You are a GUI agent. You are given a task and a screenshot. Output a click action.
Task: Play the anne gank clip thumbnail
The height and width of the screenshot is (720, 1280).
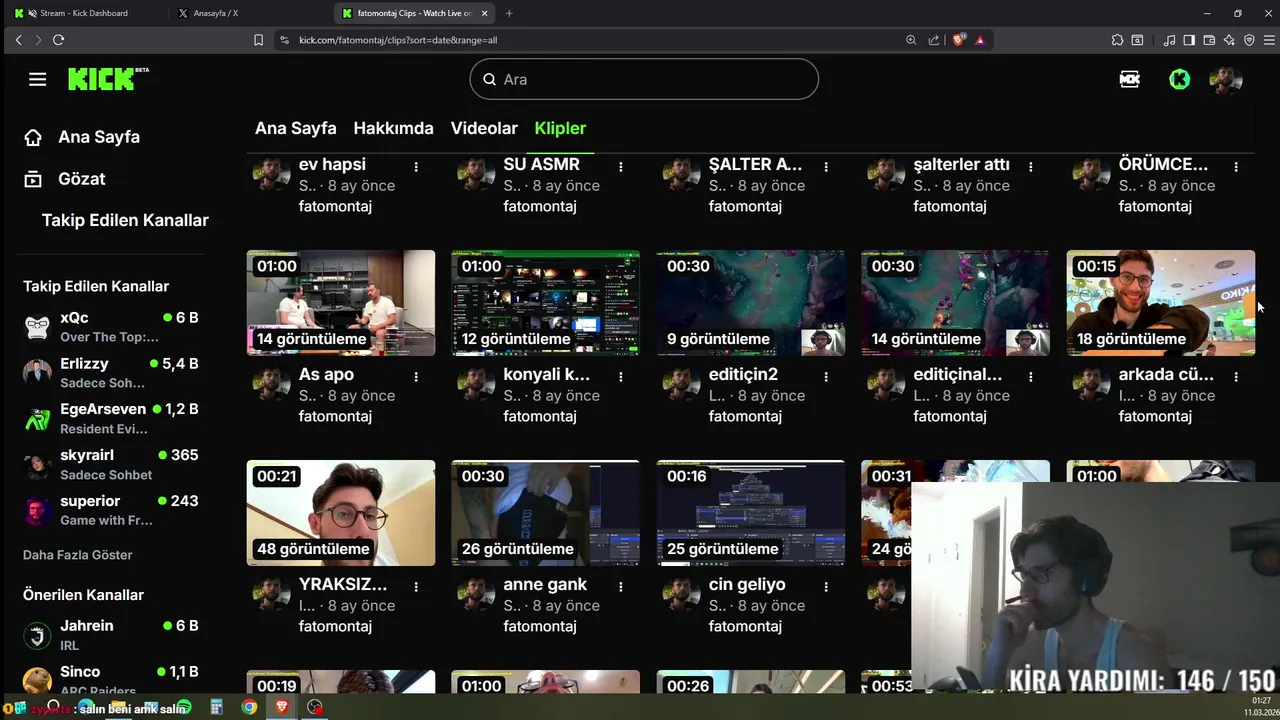(x=546, y=513)
